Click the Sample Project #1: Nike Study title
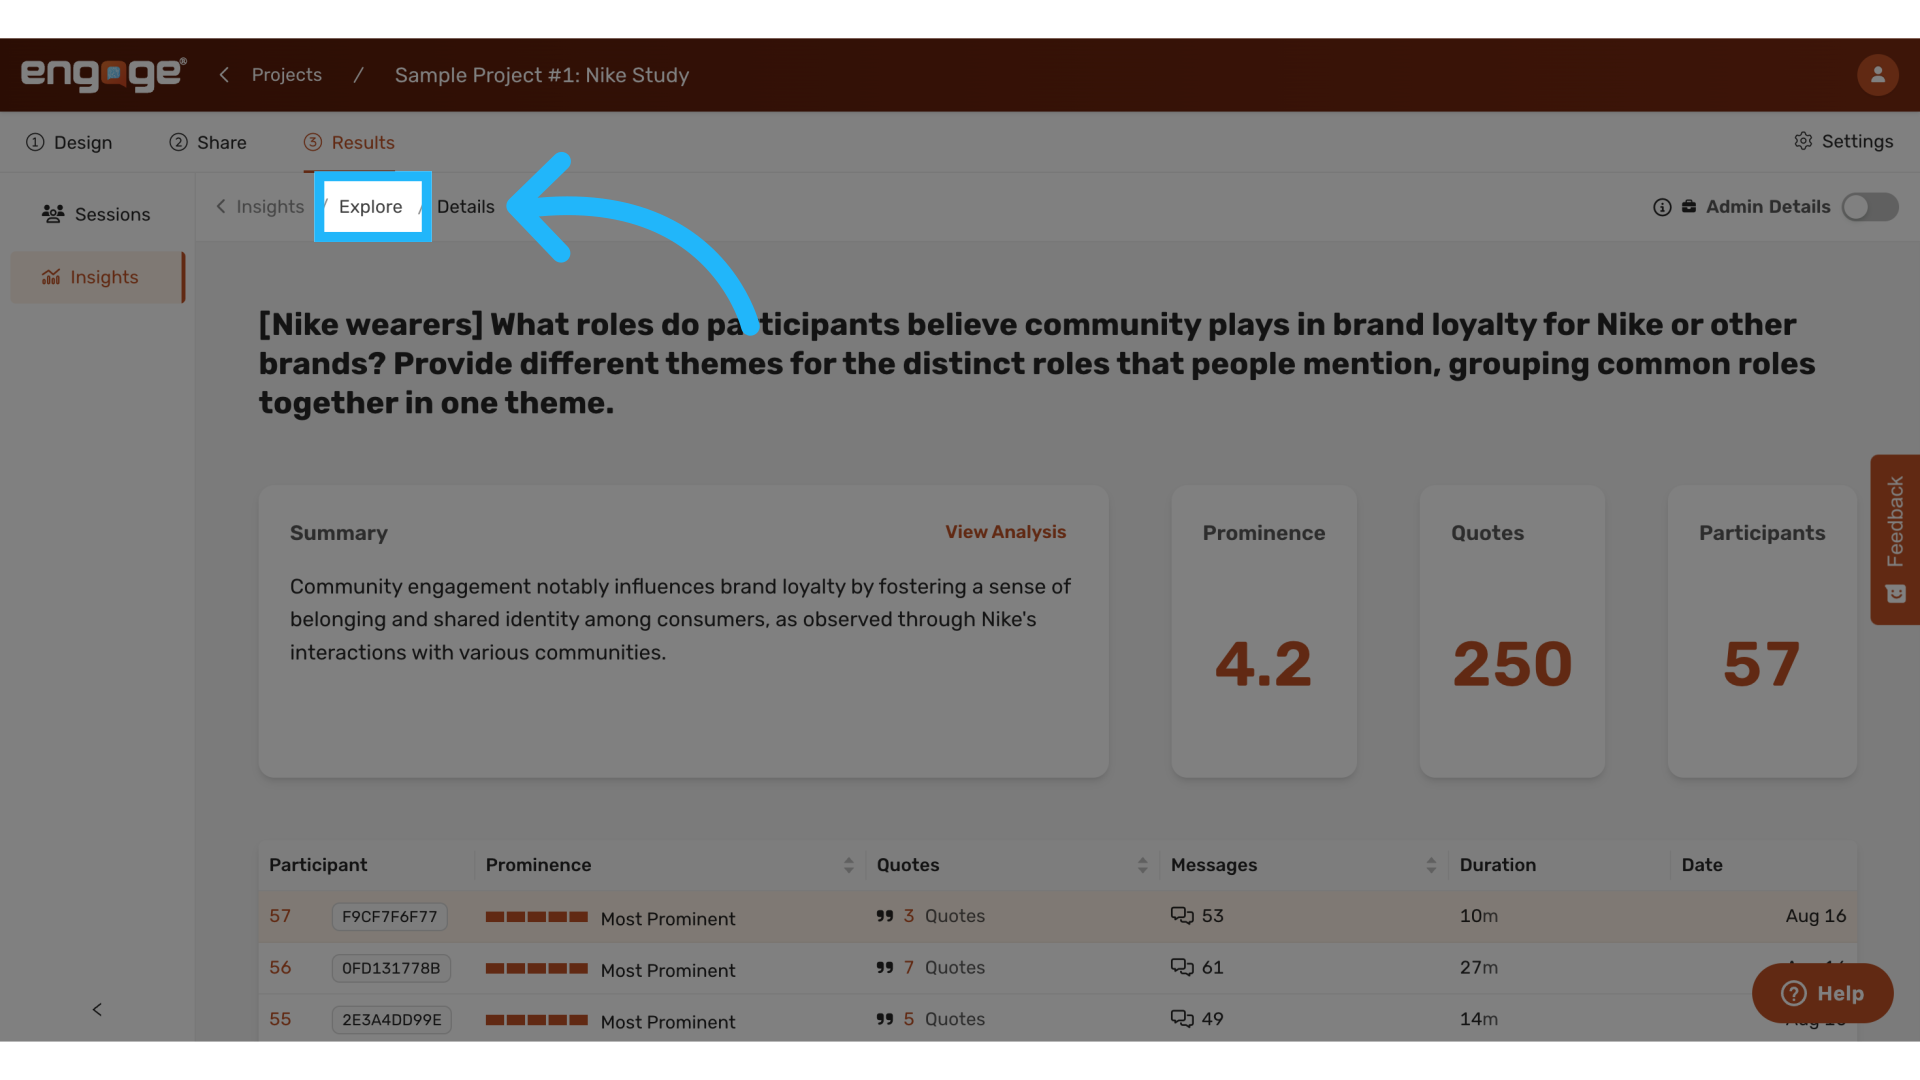This screenshot has height=1080, width=1920. pos(542,75)
